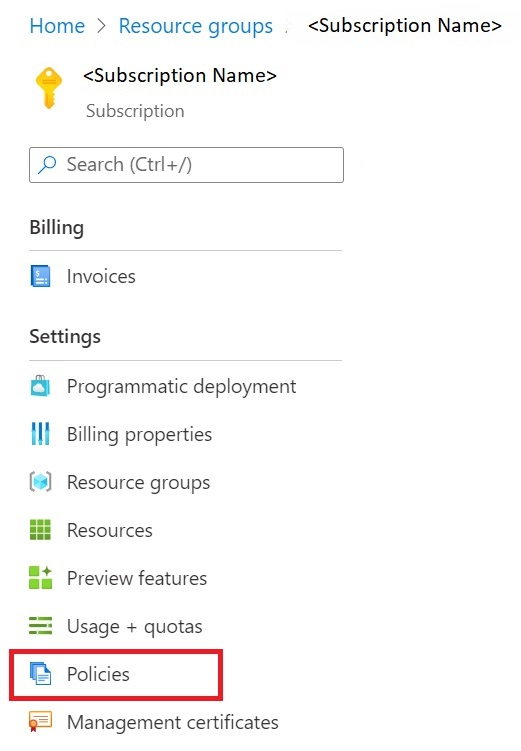The height and width of the screenshot is (751, 521).
Task: Click the yellow key subscription icon
Action: click(49, 88)
